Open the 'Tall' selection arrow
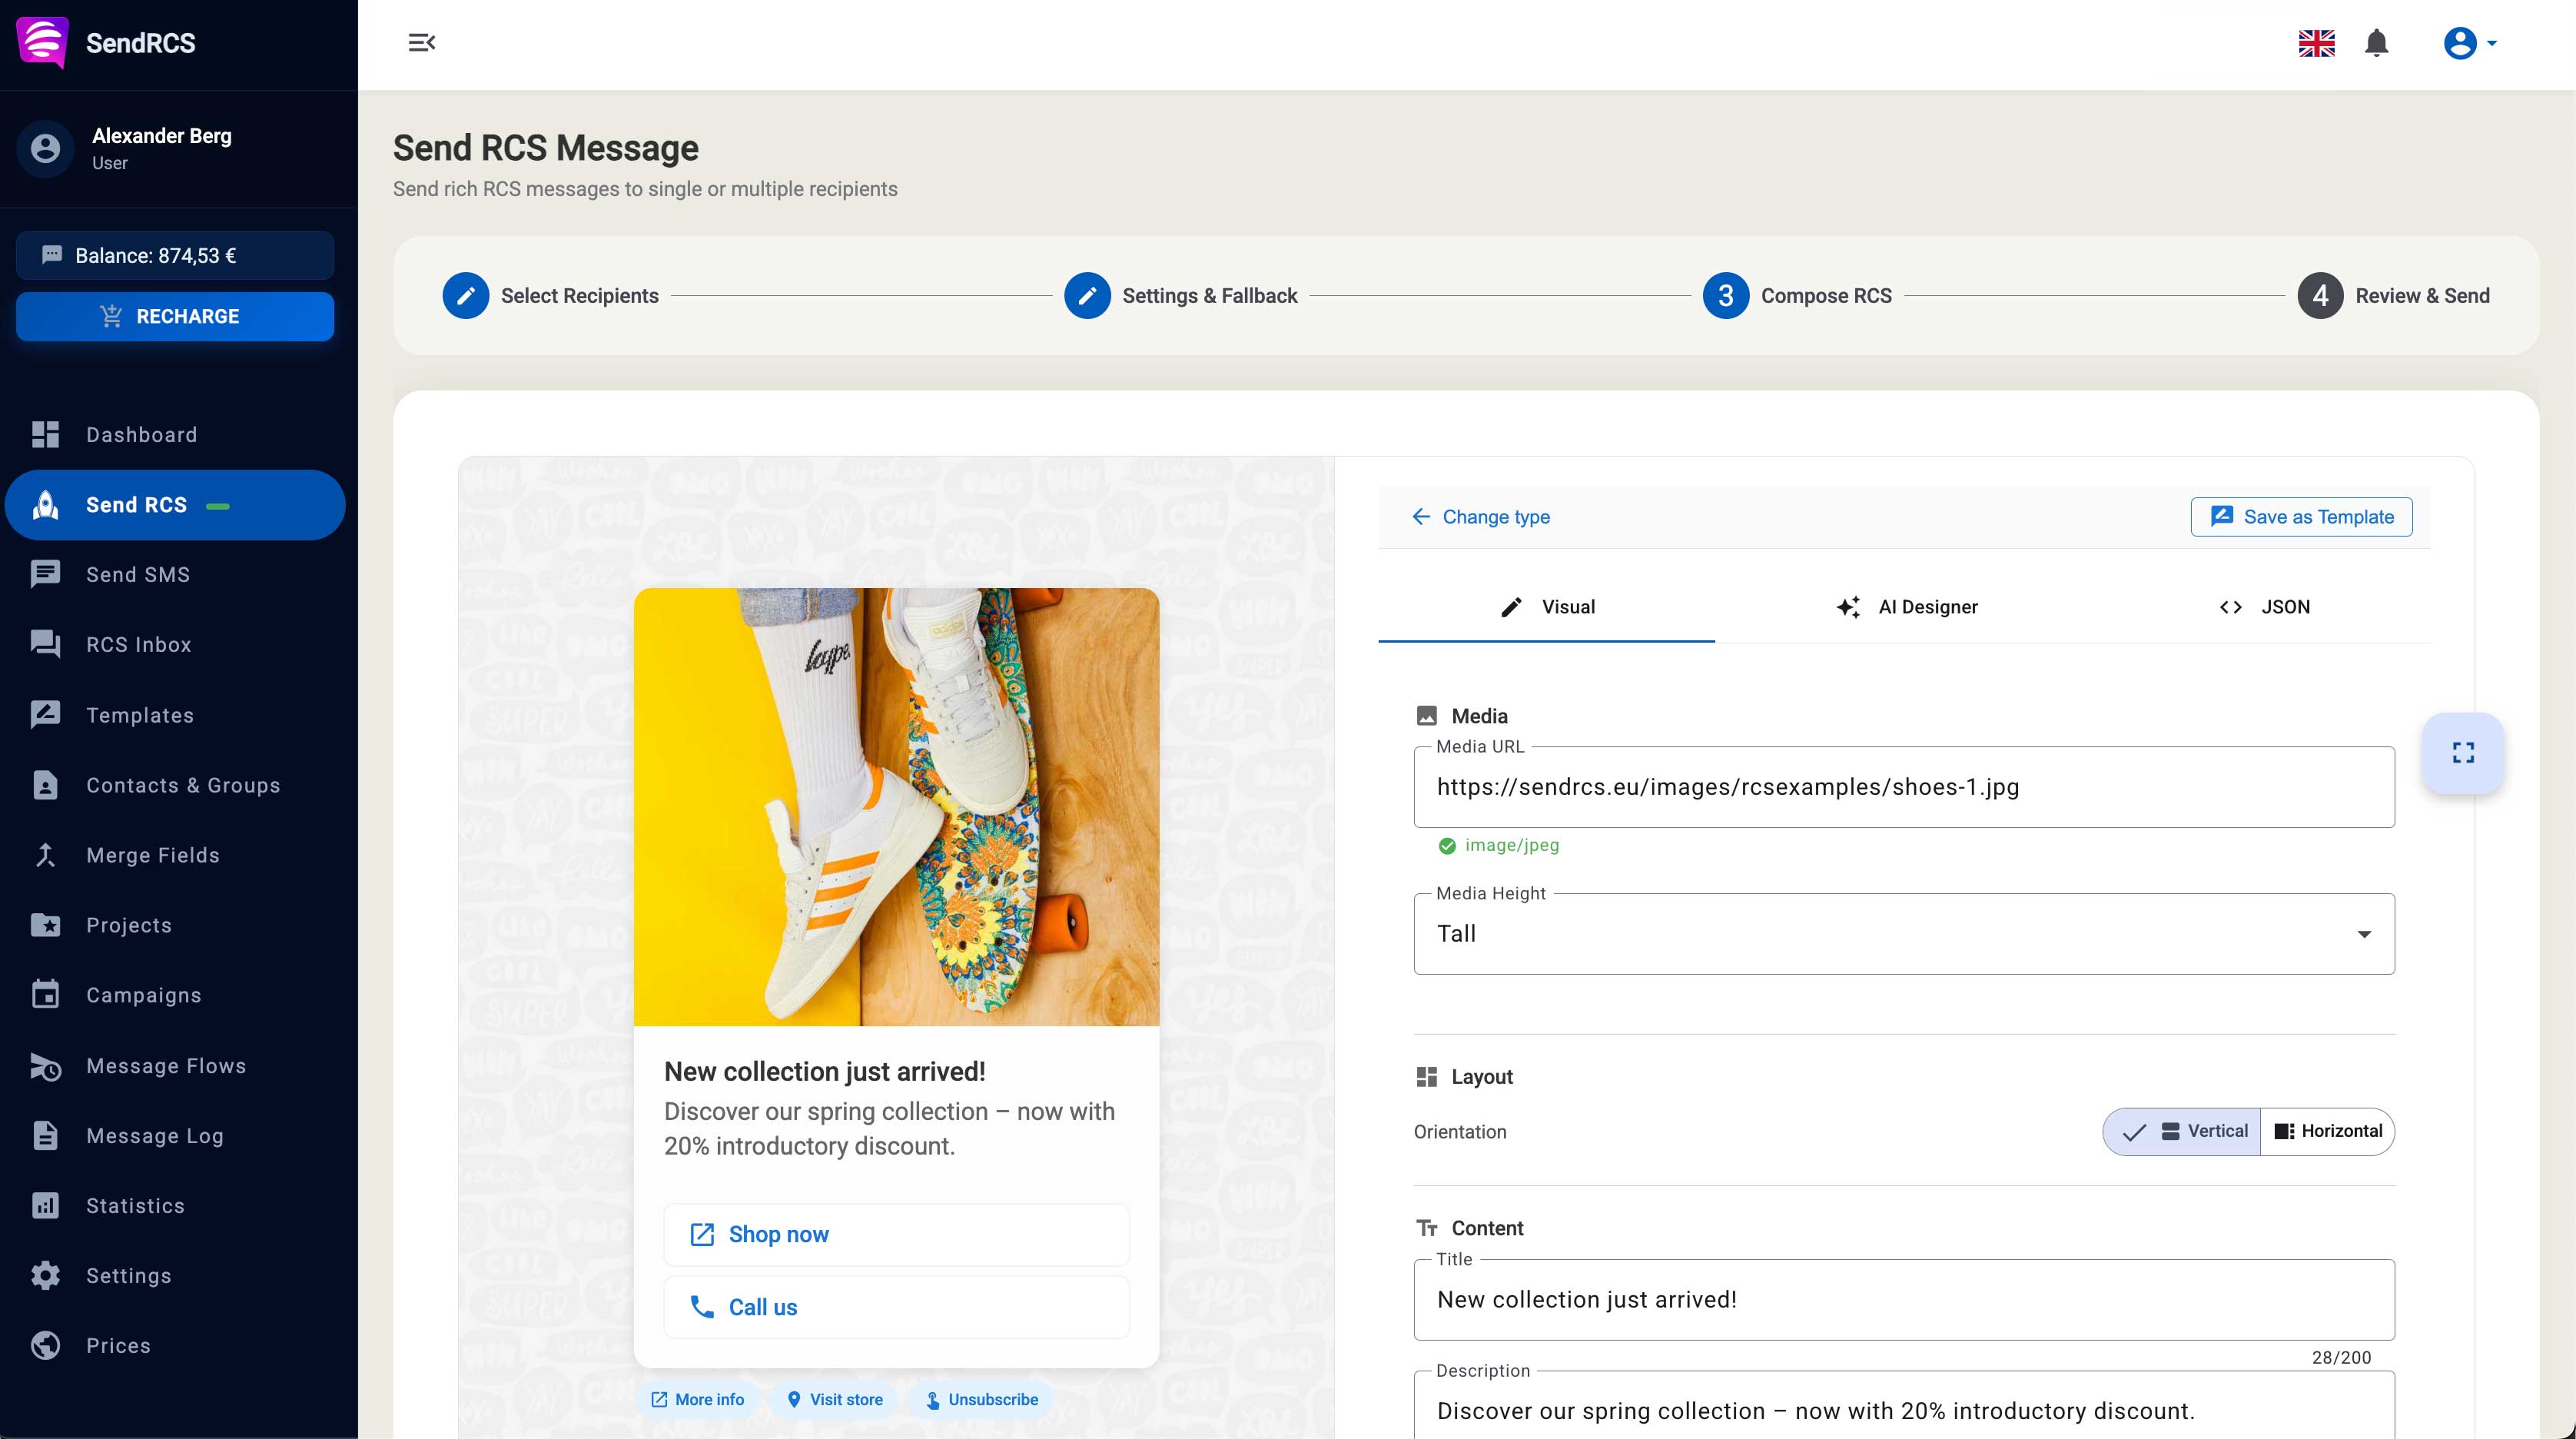The image size is (2576, 1439). [2364, 934]
